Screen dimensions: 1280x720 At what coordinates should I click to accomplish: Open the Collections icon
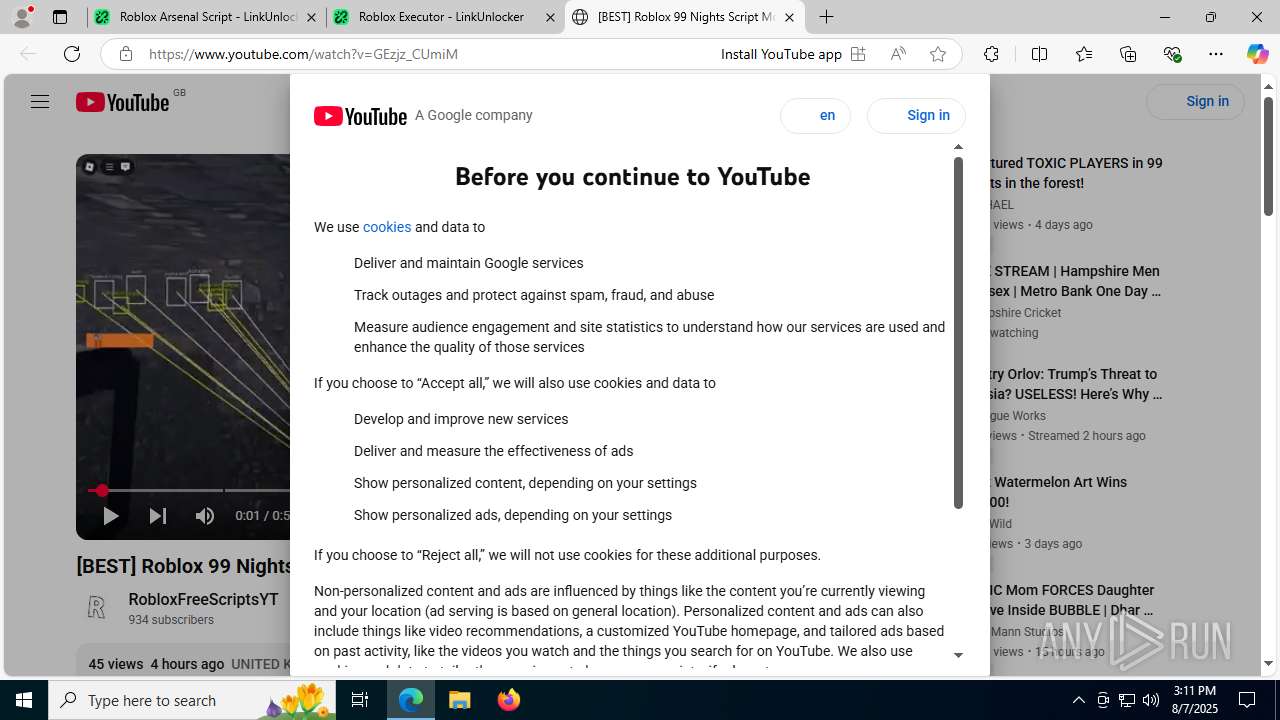1128,54
